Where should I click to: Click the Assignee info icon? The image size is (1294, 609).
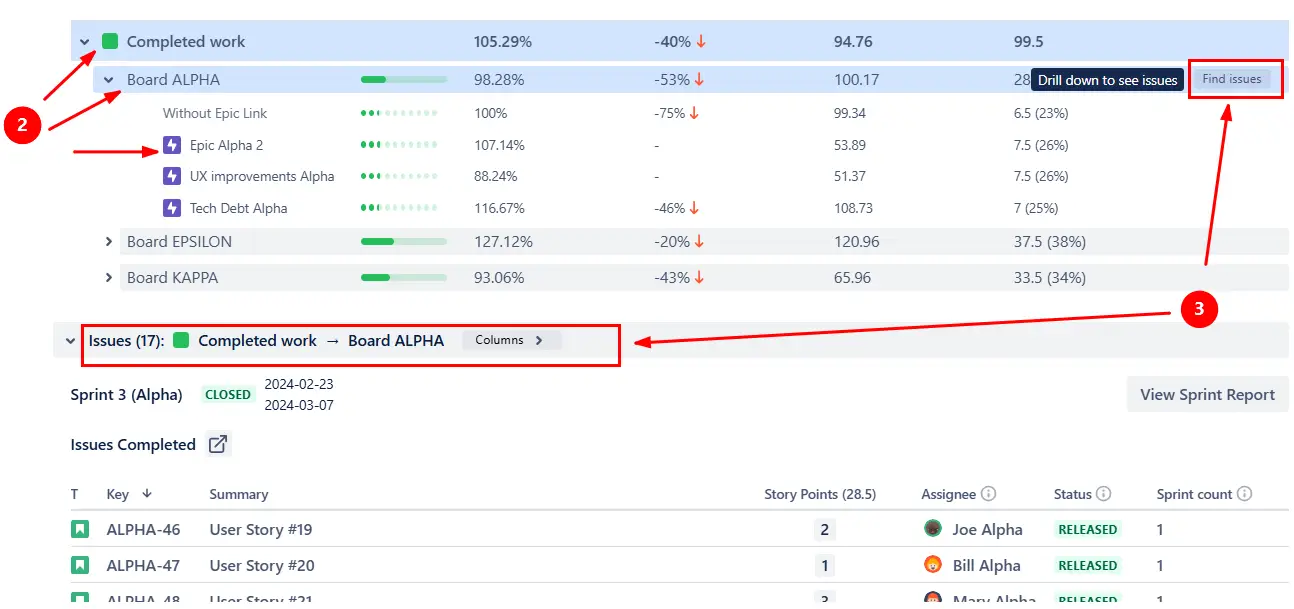click(989, 494)
